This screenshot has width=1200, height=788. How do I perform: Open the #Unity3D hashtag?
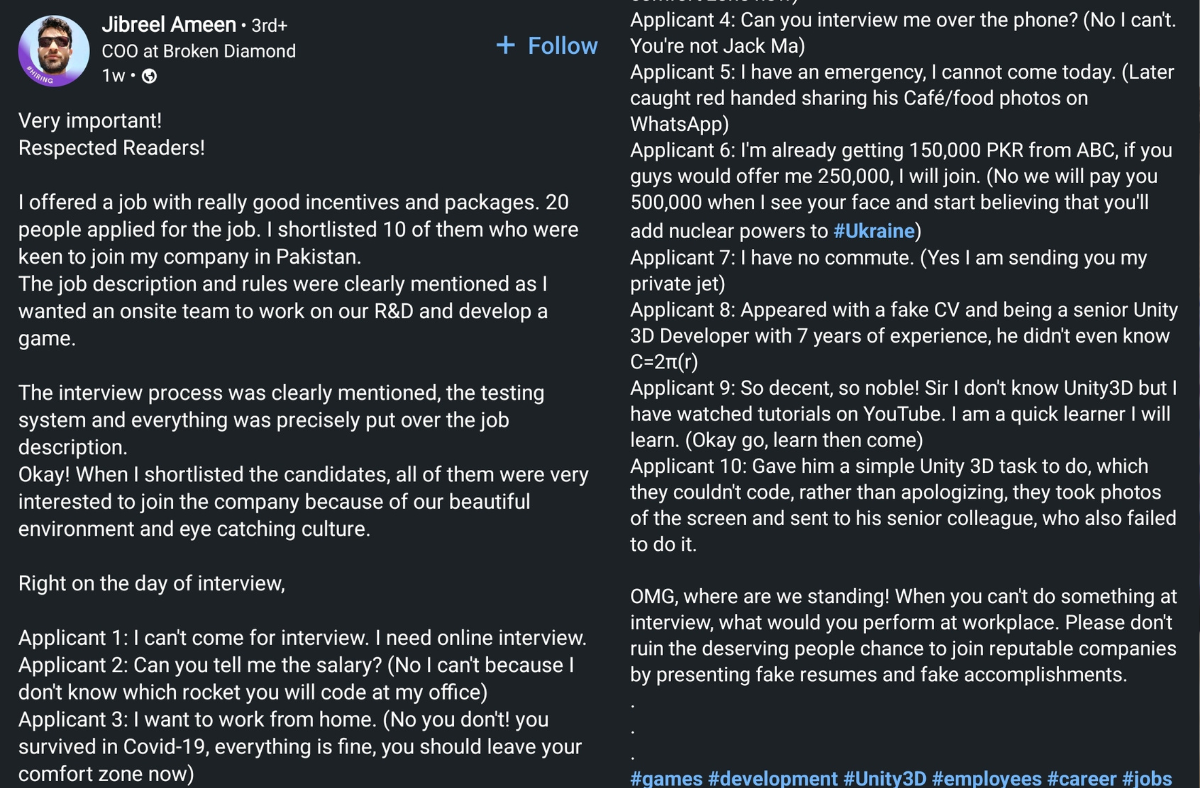[885, 778]
